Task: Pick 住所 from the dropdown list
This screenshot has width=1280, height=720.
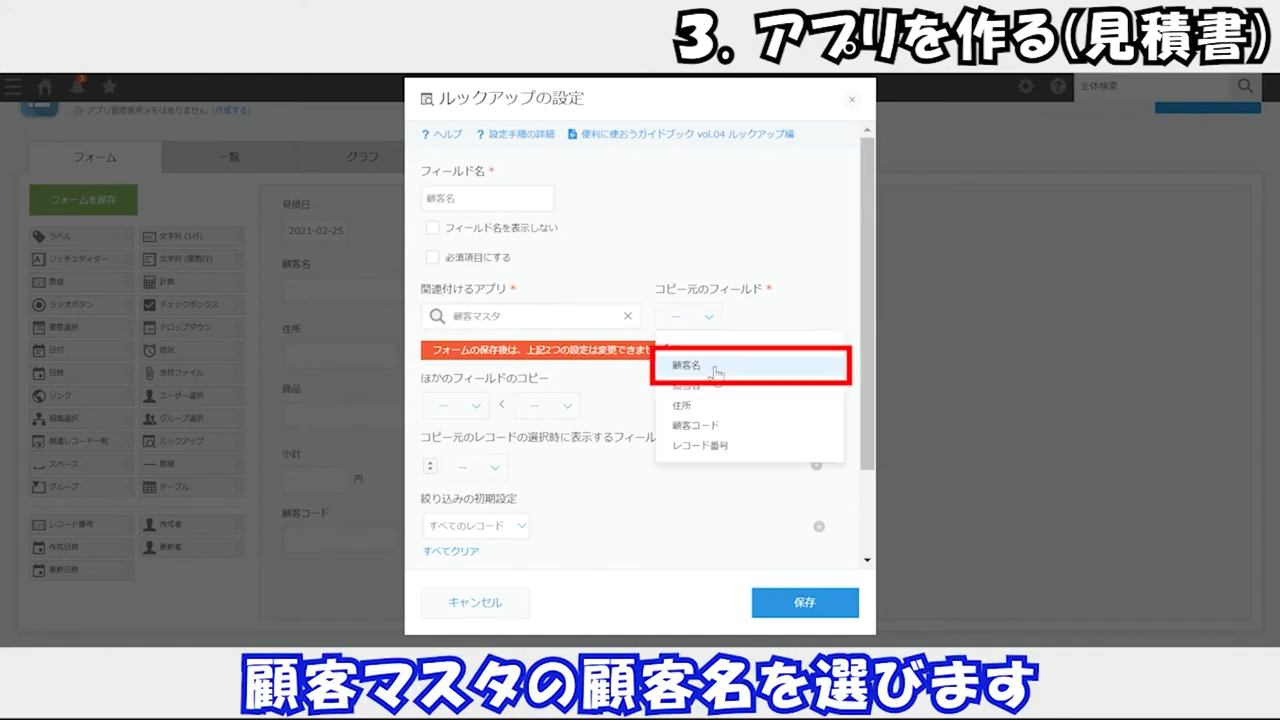Action: pyautogui.click(x=681, y=406)
